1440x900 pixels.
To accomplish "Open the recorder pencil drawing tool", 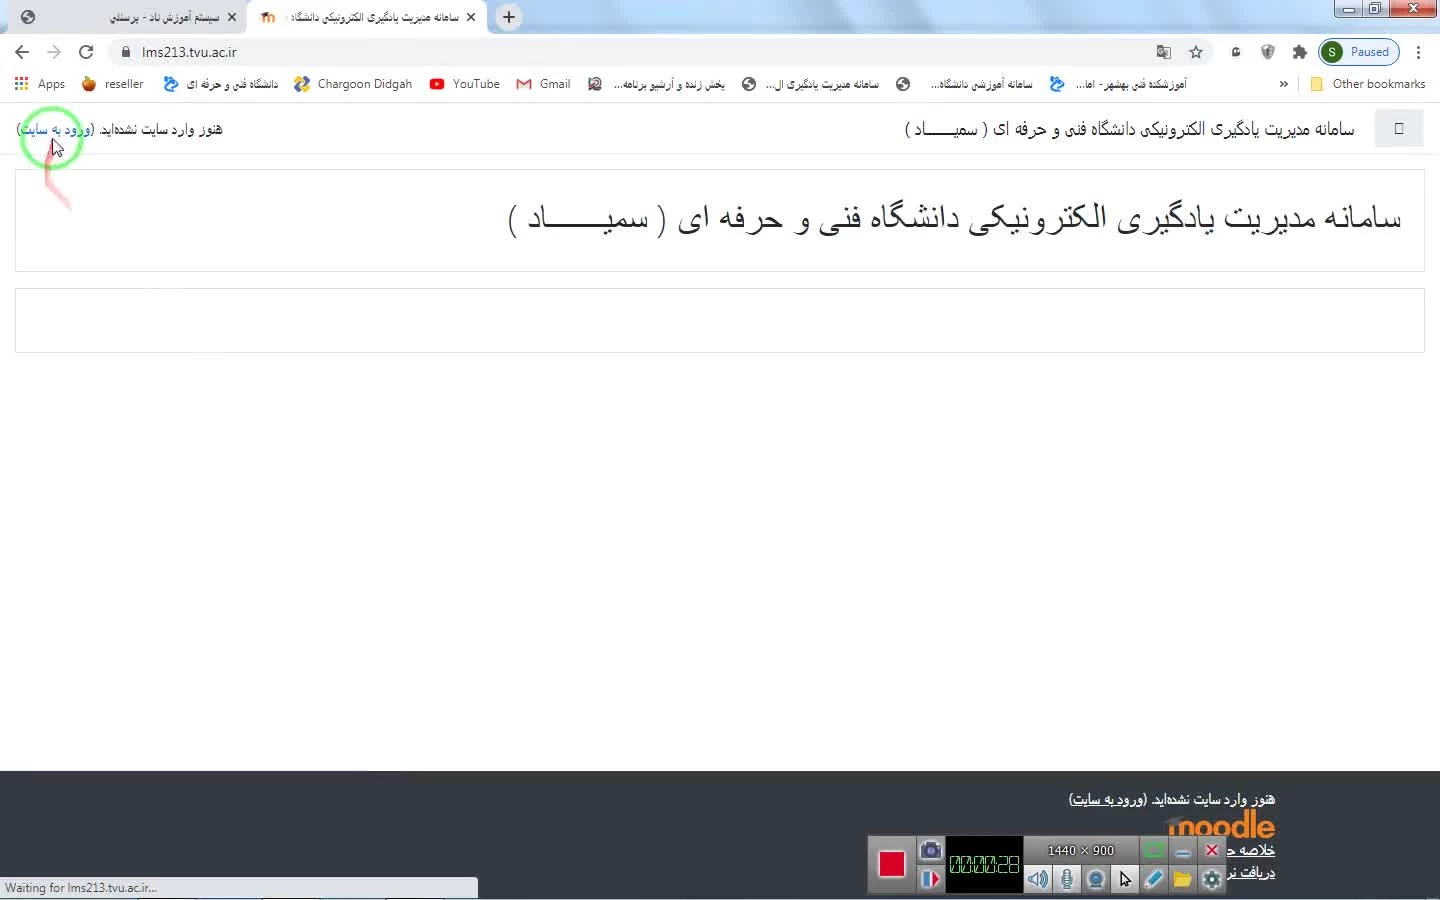I will pyautogui.click(x=1154, y=879).
